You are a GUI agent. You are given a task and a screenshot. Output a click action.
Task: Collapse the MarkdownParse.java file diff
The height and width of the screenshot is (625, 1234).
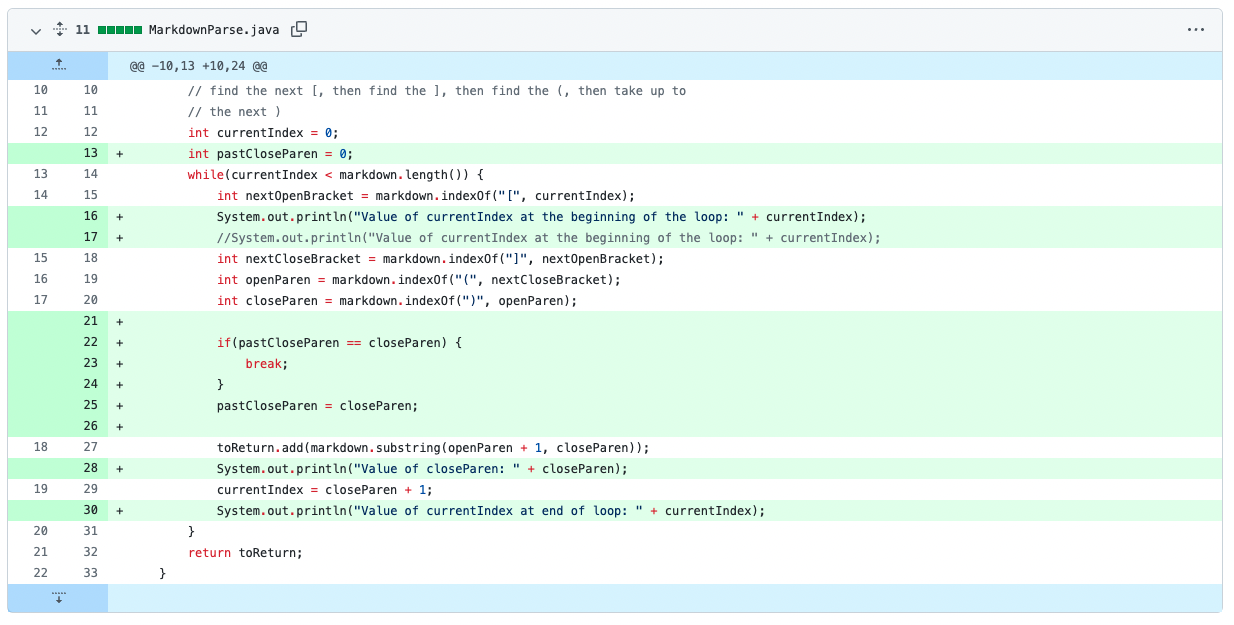point(35,30)
